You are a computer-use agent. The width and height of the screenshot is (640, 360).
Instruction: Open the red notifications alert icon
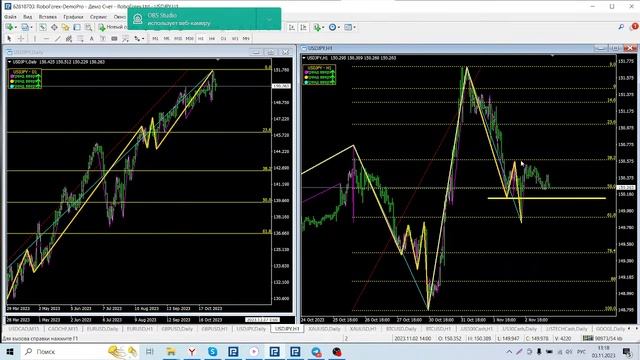coord(634,27)
